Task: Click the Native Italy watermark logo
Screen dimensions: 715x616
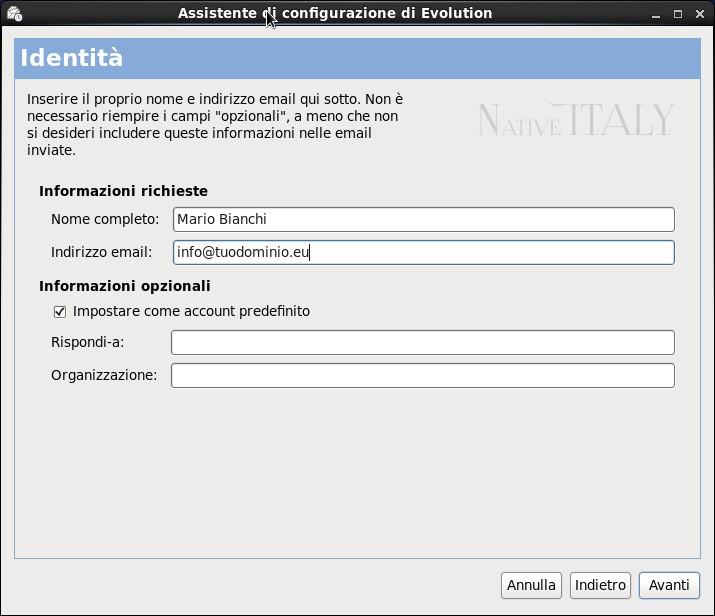Action: pos(575,119)
